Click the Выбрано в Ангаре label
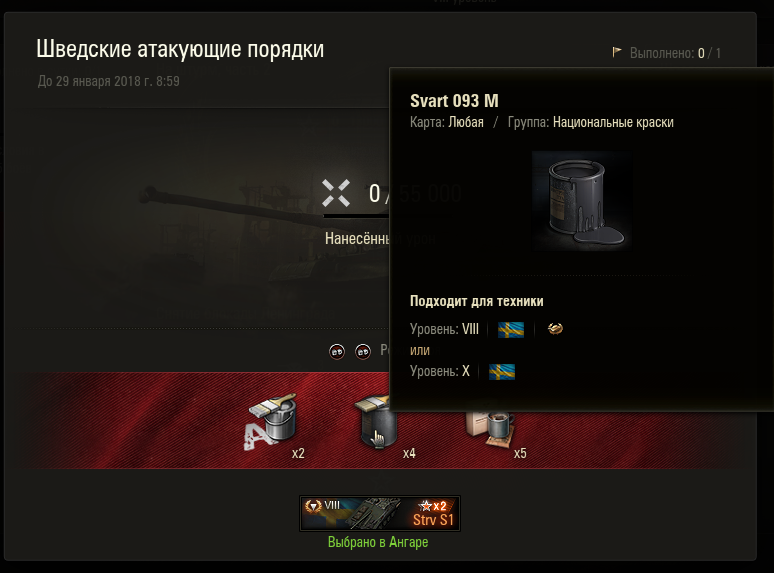The height and width of the screenshot is (573, 774). (x=378, y=542)
